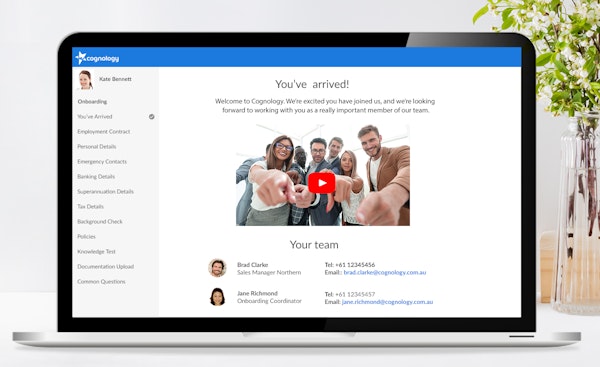Open the Employment Contract section
Image resolution: width=600 pixels, height=367 pixels.
pos(104,132)
